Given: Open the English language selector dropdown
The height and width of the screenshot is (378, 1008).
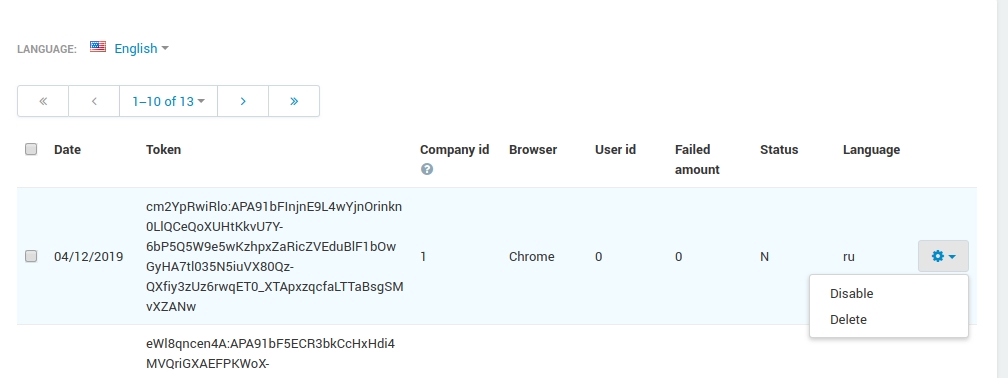Looking at the screenshot, I should point(141,48).
